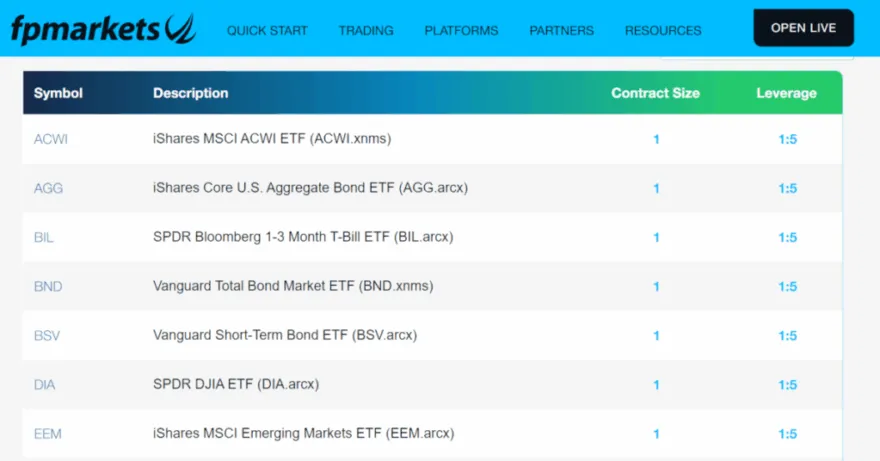The image size is (880, 461).
Task: Click iShares Core U.S. Aggregate Bond description
Action: coord(310,188)
